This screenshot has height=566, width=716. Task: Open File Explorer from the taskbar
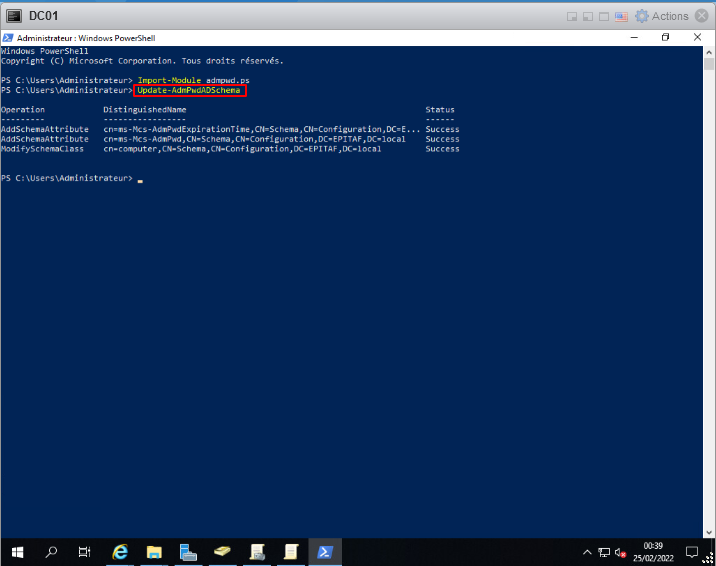(154, 551)
